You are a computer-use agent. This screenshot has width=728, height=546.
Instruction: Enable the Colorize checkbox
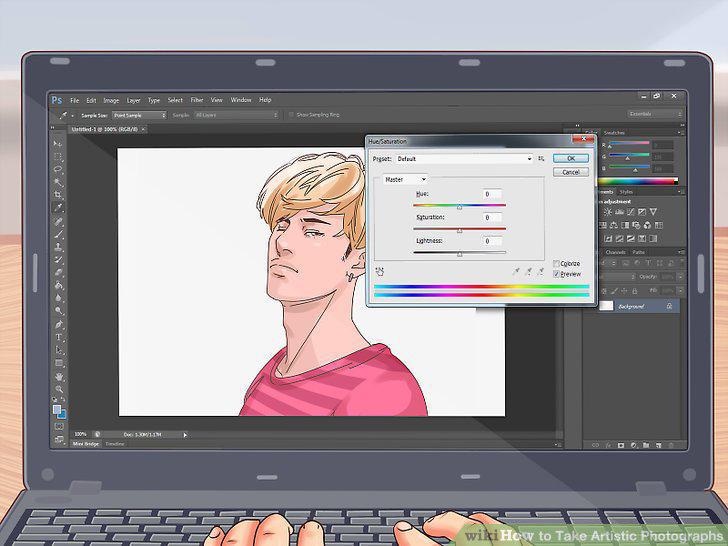(x=556, y=264)
